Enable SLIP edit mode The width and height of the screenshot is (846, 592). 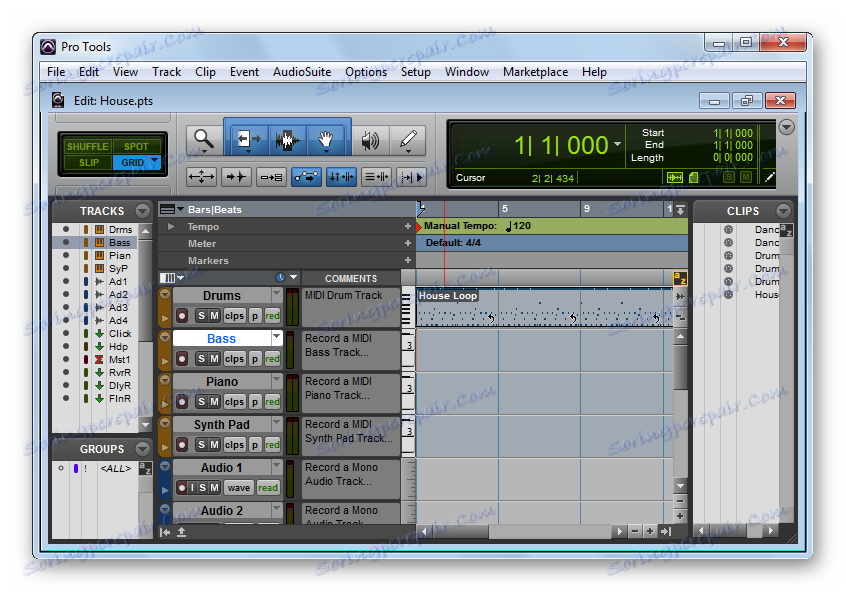tap(88, 162)
